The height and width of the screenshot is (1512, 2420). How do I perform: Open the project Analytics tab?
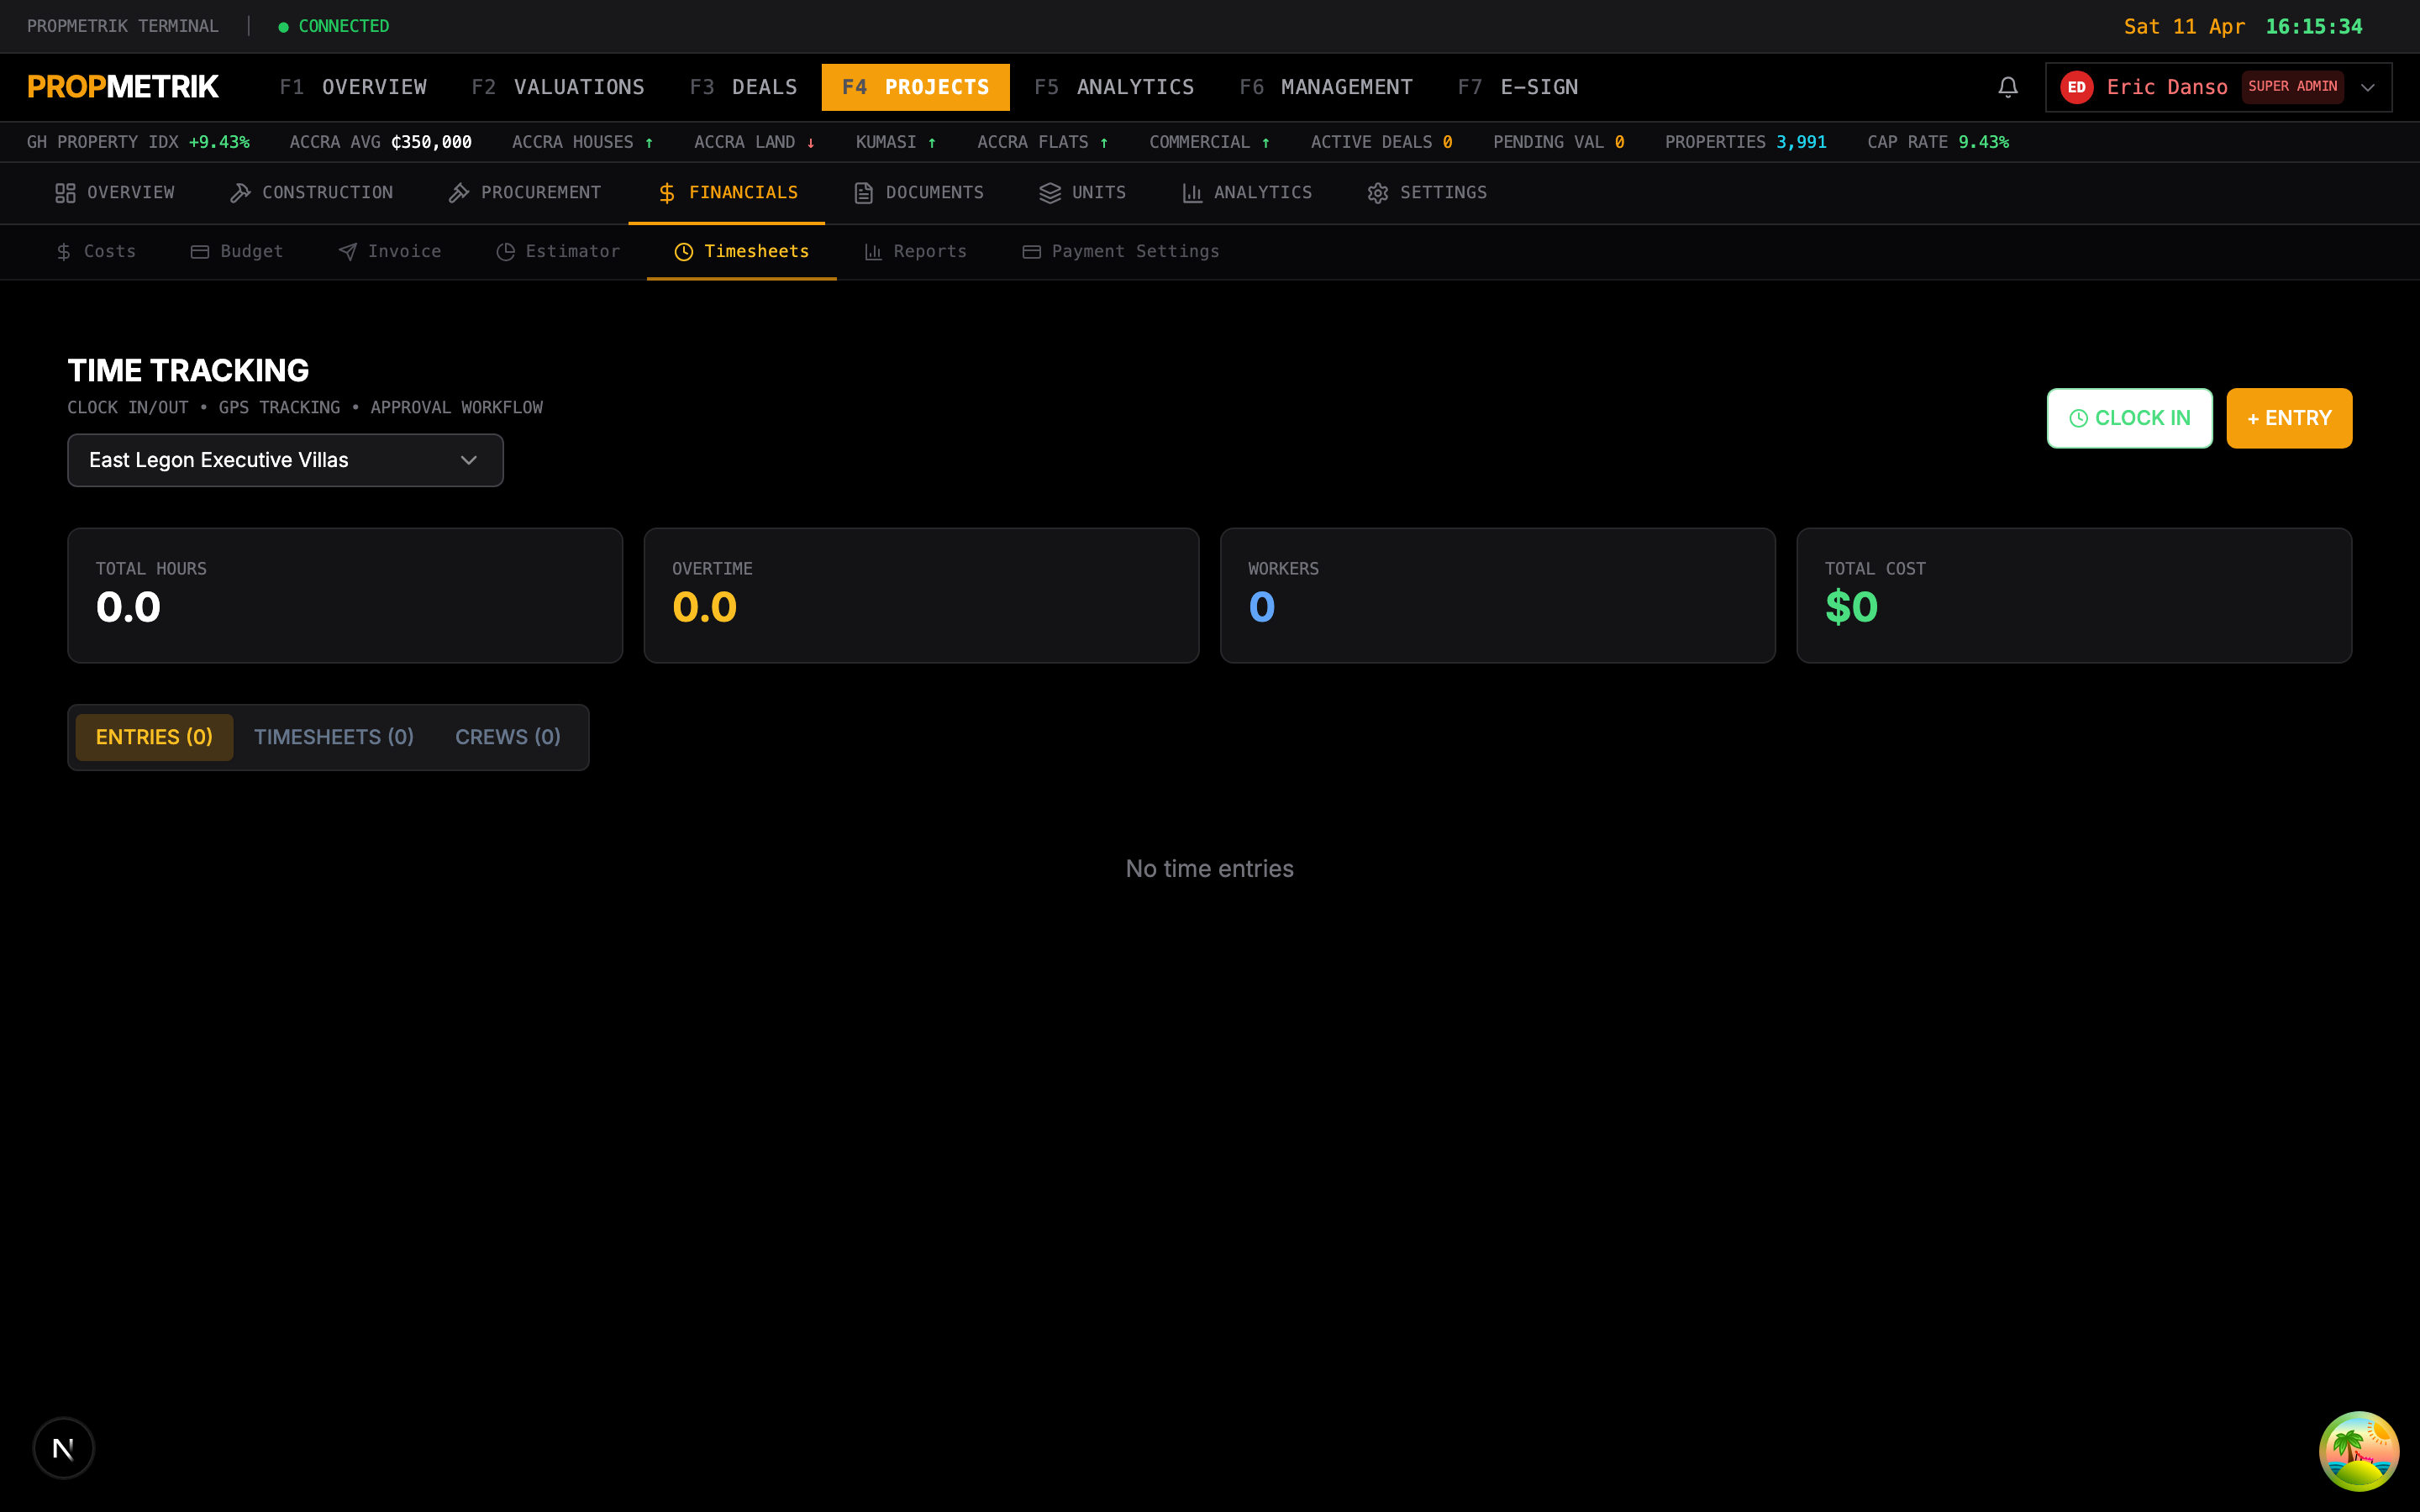1247,193
